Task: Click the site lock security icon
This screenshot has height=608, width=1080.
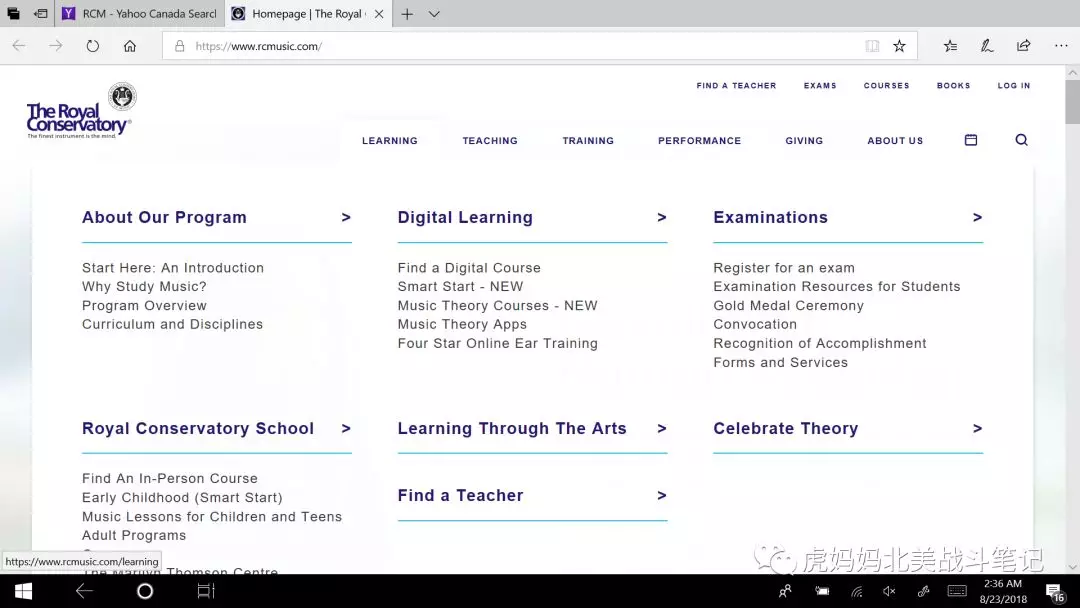Action: coord(180,46)
